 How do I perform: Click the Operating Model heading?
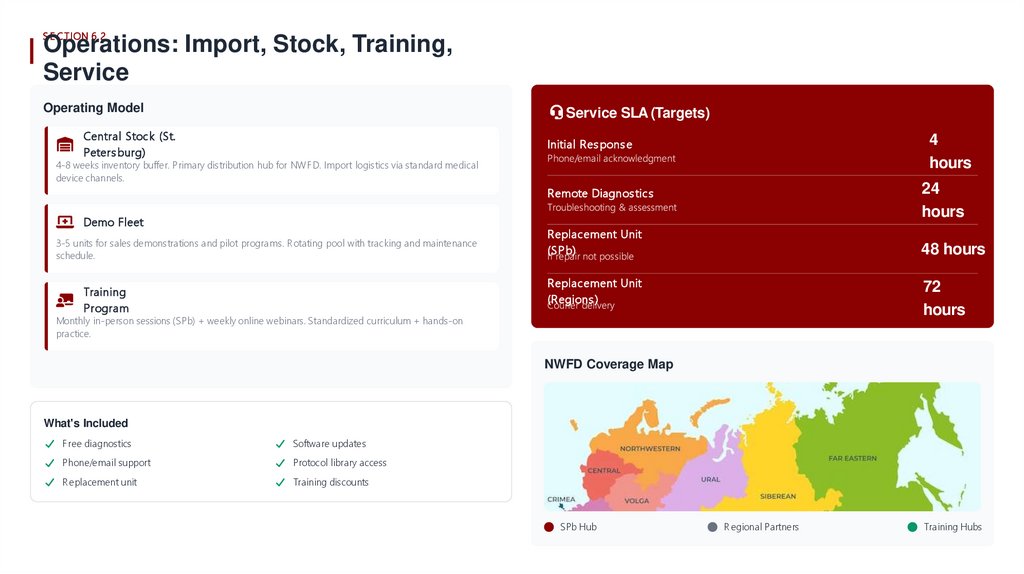tap(93, 108)
